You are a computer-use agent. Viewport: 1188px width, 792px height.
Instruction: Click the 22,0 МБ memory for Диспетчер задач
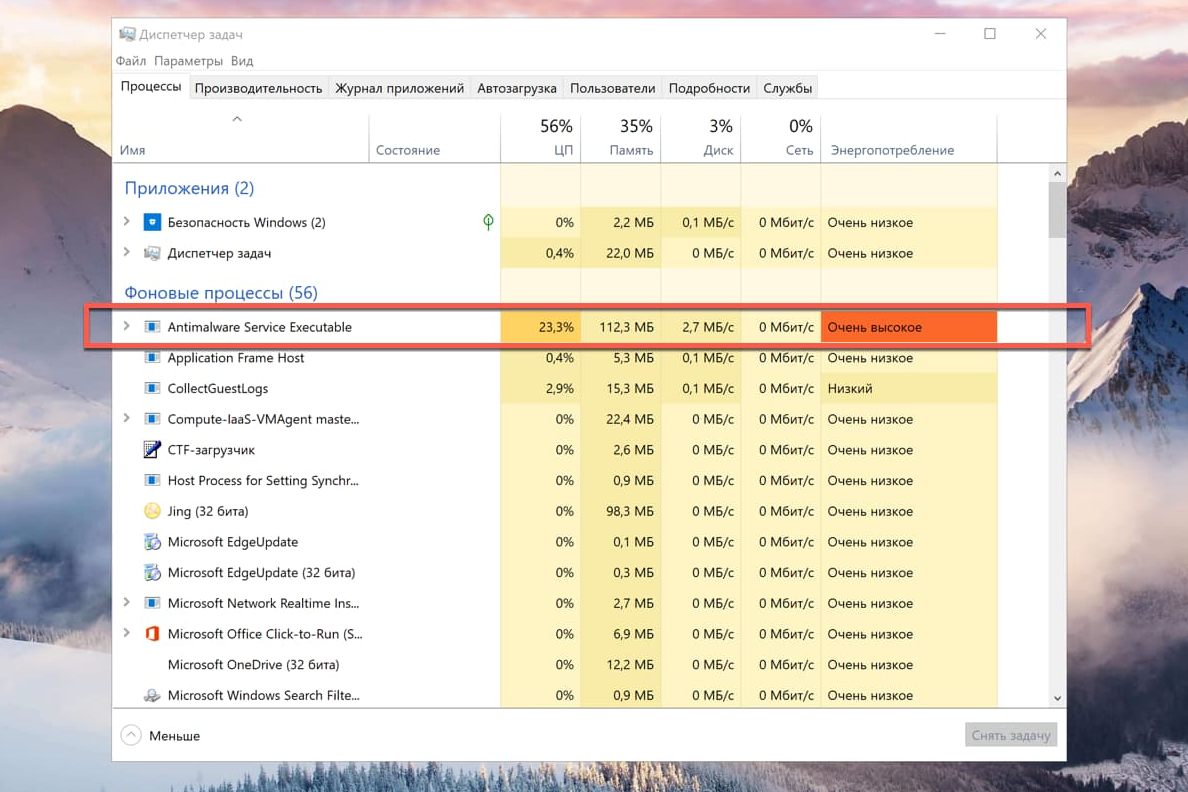(630, 253)
